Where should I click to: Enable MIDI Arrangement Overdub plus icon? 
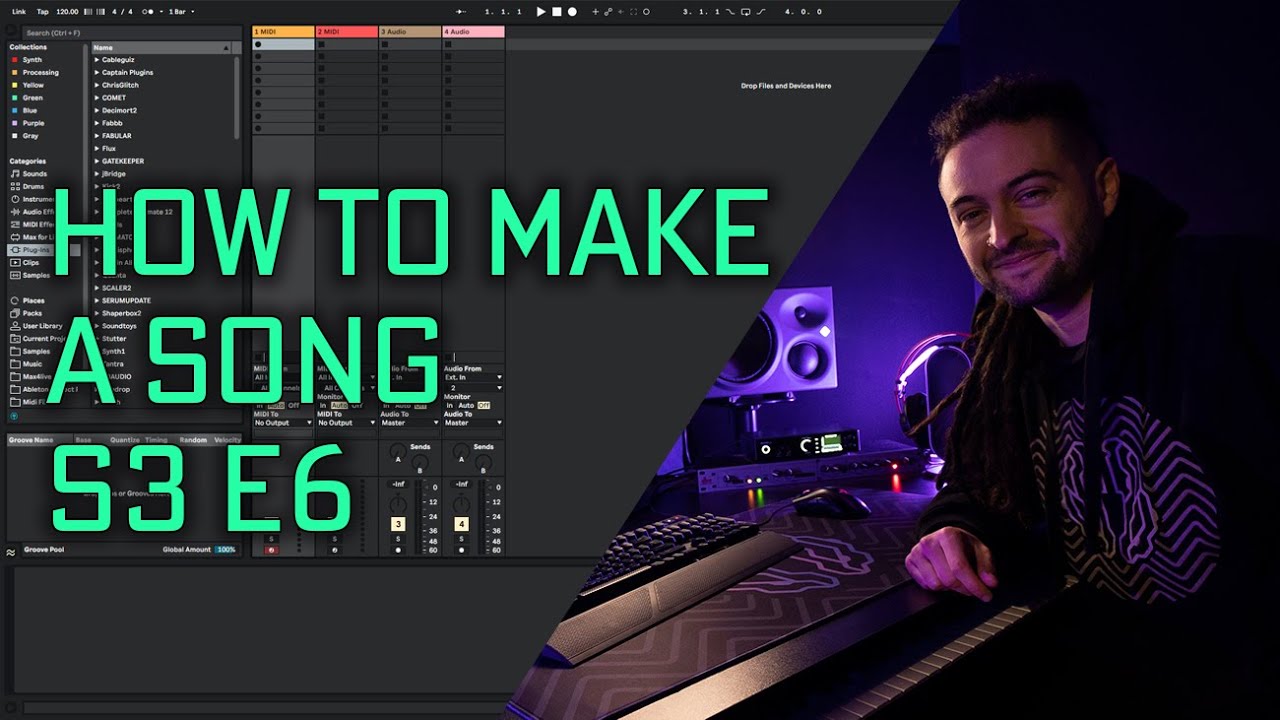pos(596,12)
